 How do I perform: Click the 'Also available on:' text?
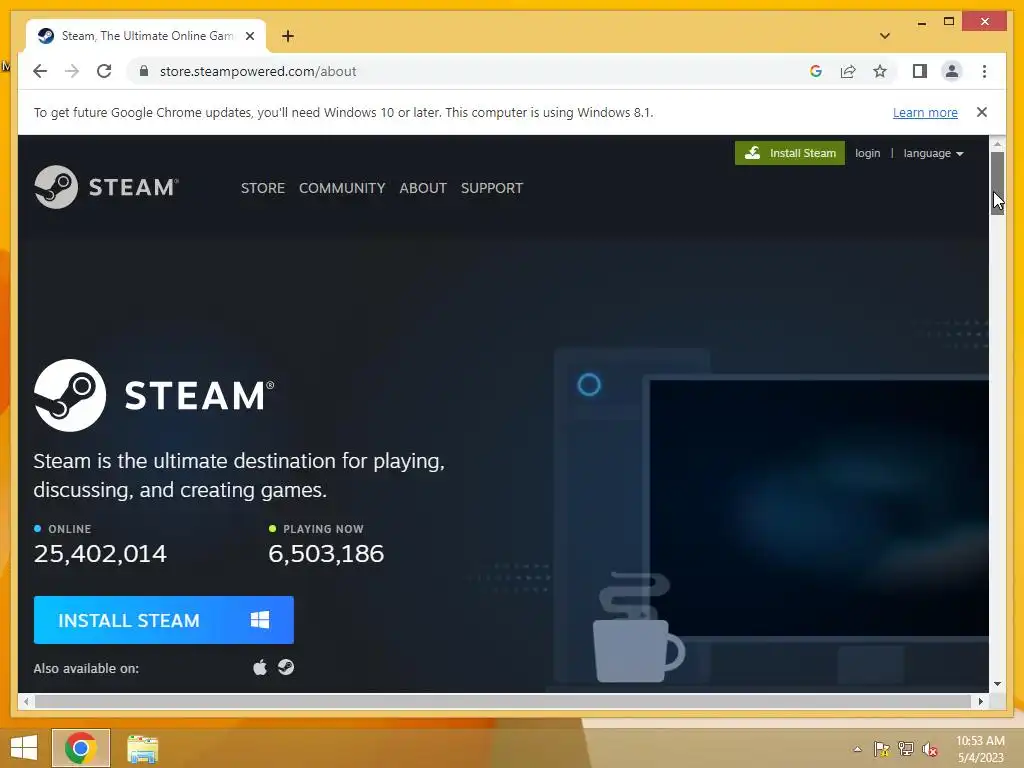(x=86, y=668)
